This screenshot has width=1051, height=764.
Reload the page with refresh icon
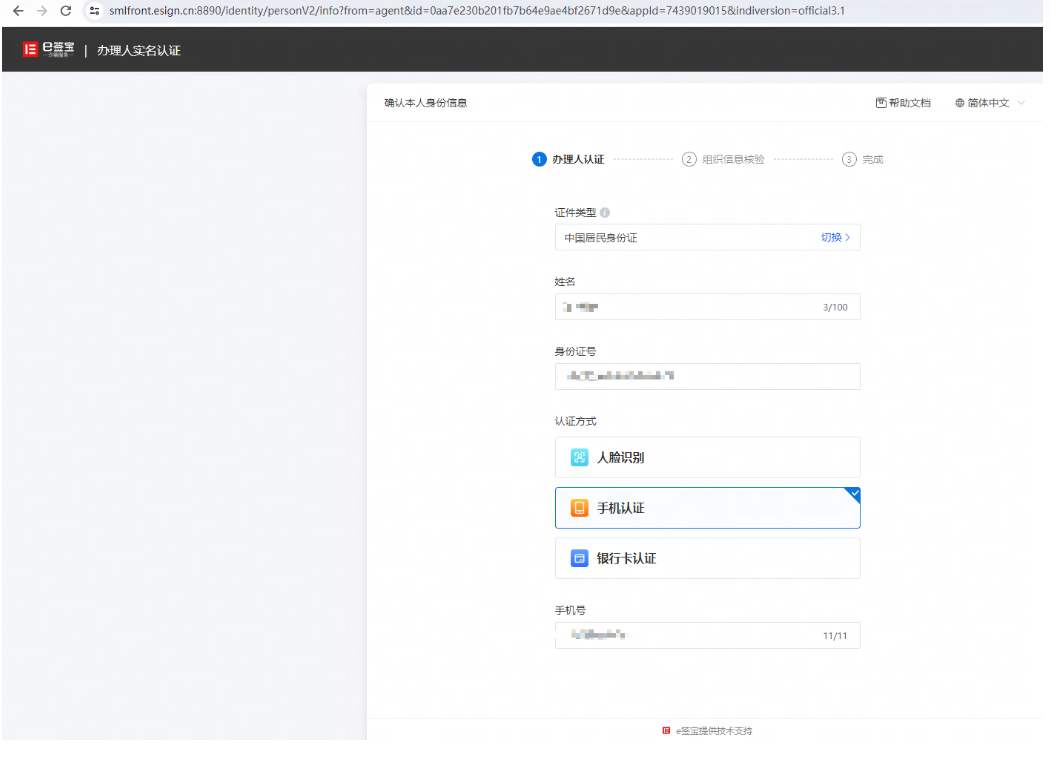click(66, 11)
